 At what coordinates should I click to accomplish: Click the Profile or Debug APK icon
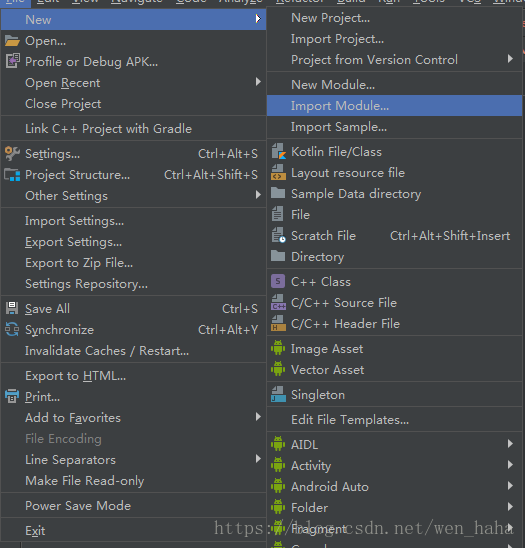[12, 61]
